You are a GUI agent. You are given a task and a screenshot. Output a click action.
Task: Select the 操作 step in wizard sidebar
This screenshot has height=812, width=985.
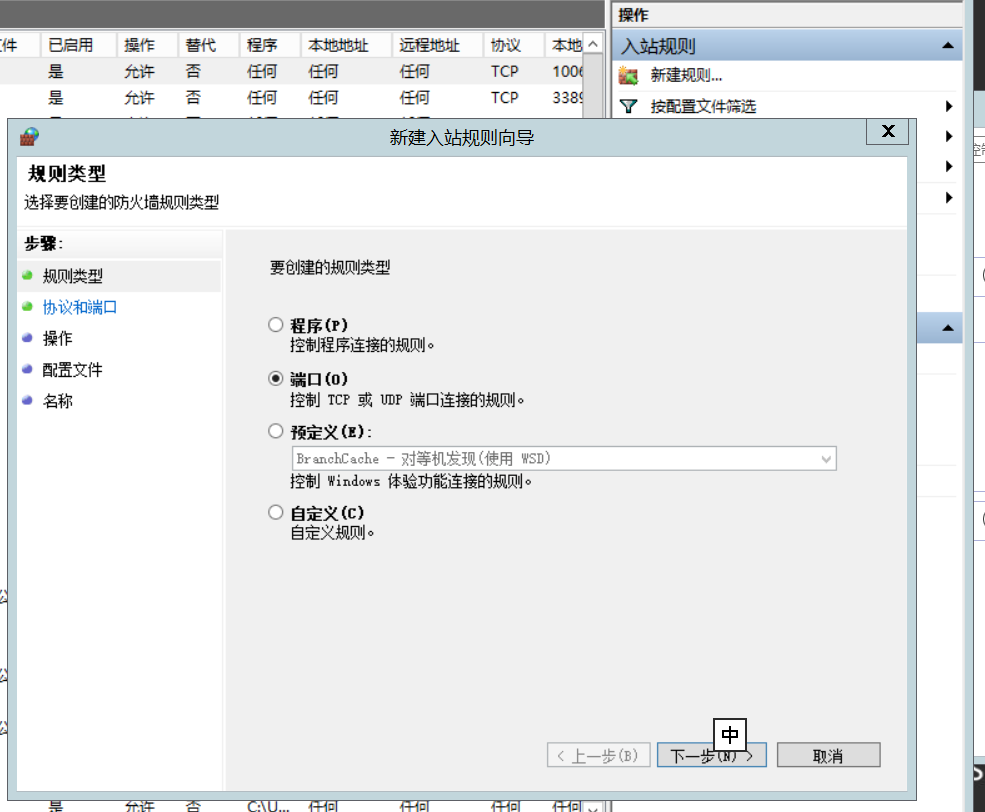57,338
